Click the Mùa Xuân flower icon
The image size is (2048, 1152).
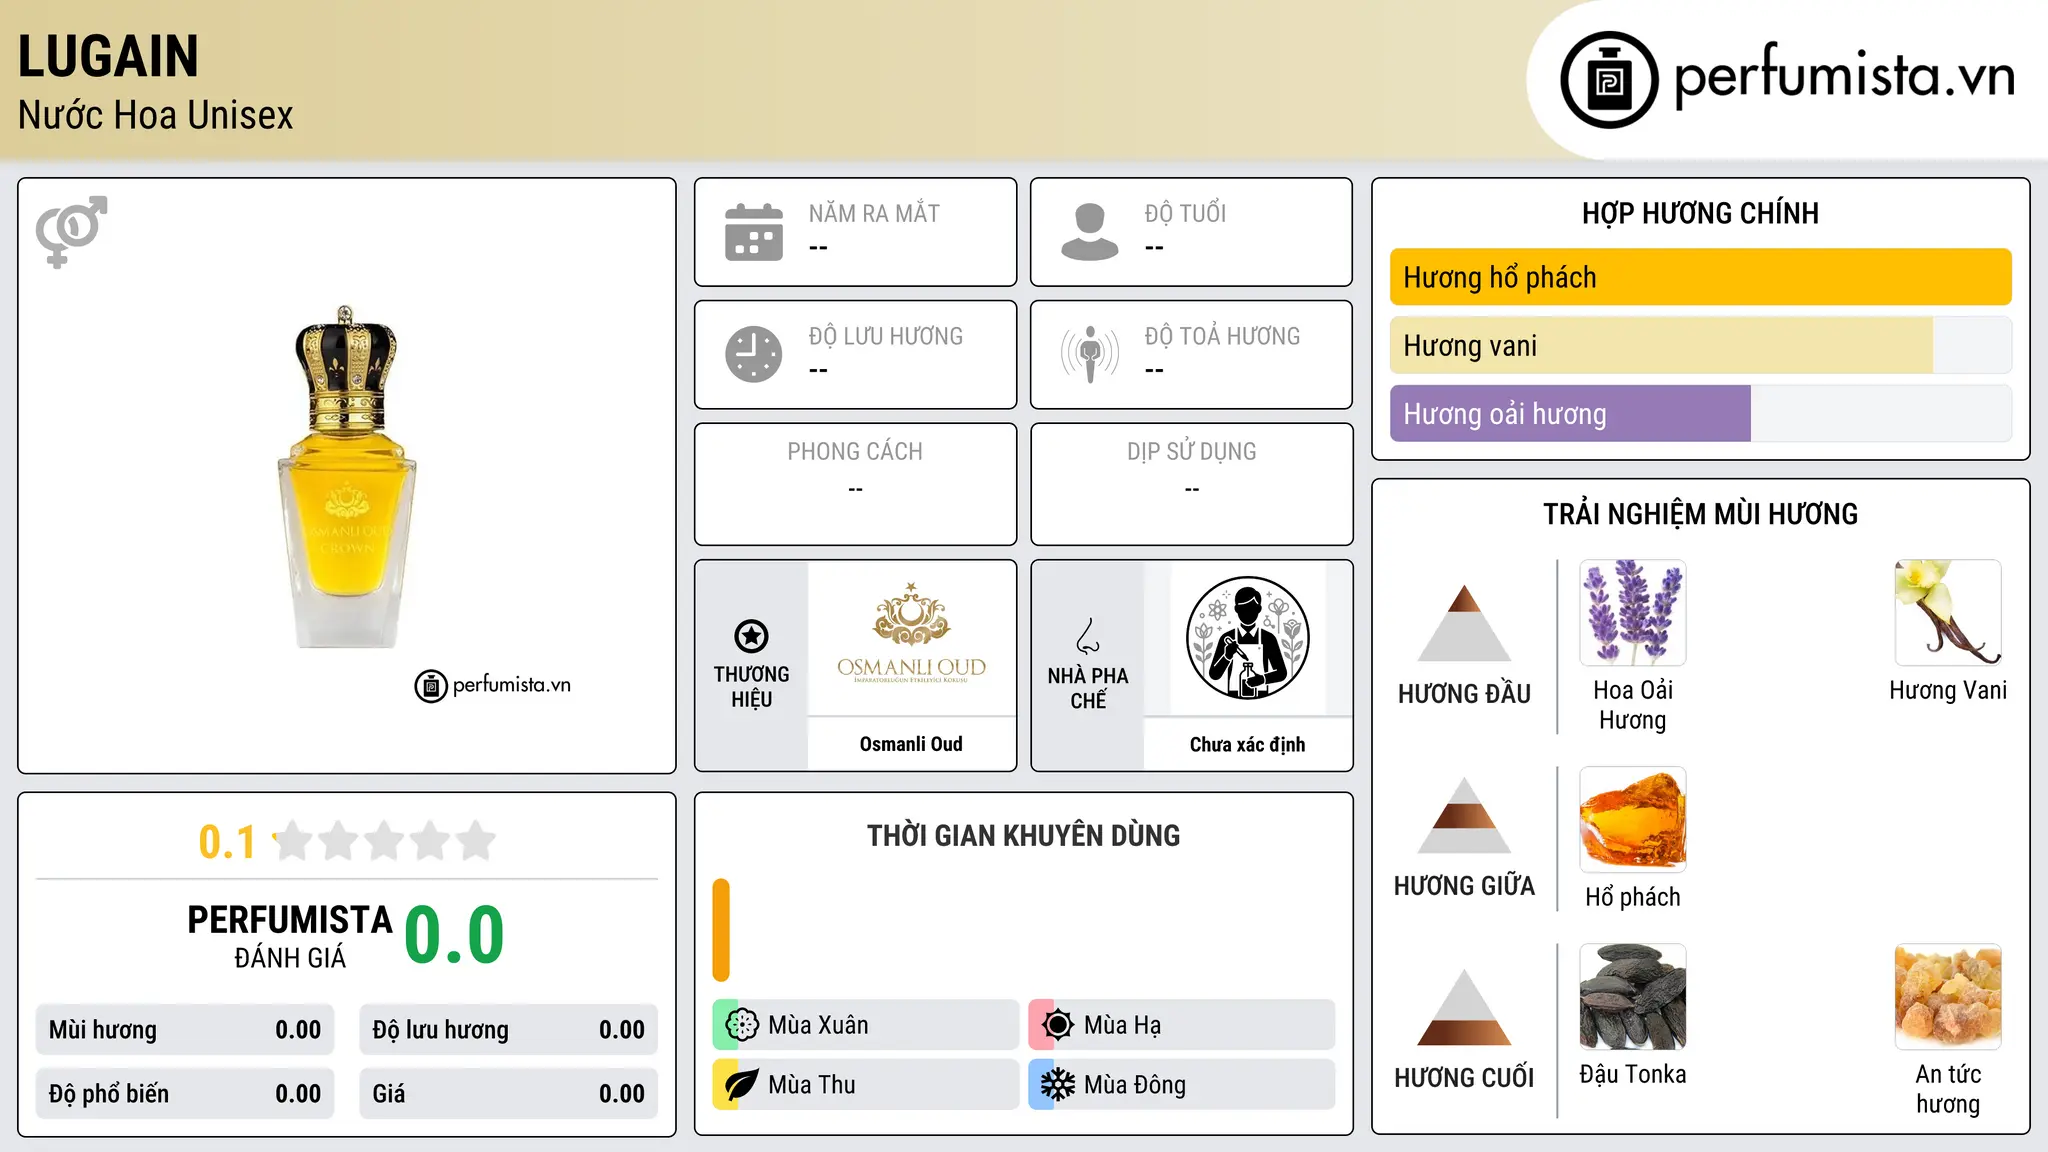742,1025
